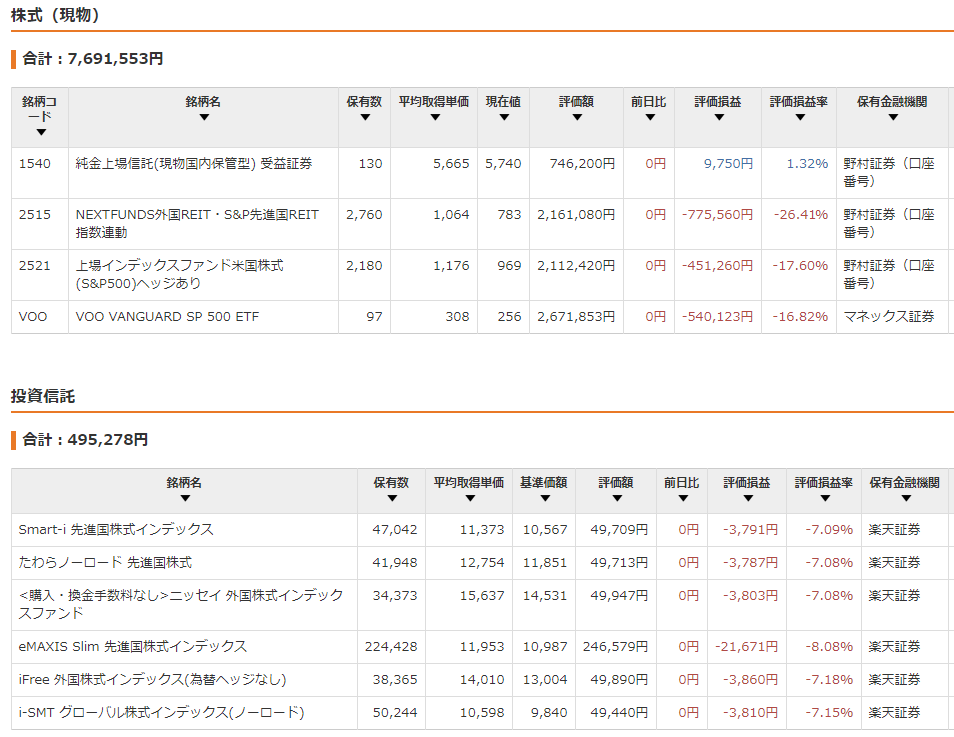
Task: Click loss value -775,560円
Action: coord(717,215)
